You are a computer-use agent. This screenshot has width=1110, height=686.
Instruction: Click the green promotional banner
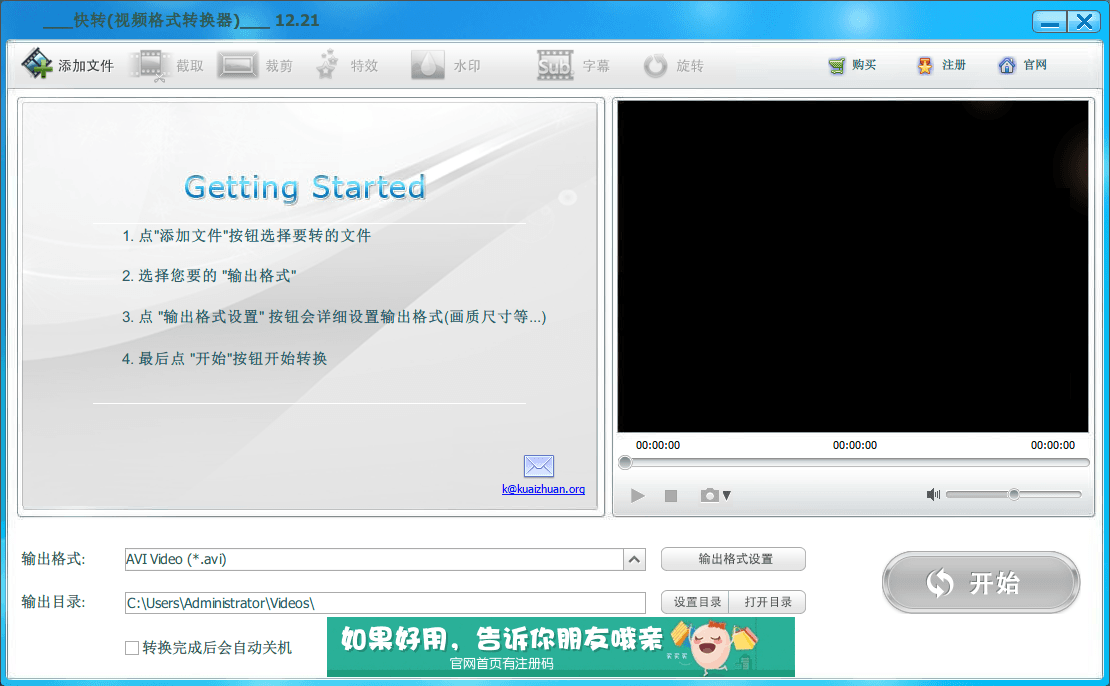click(561, 646)
